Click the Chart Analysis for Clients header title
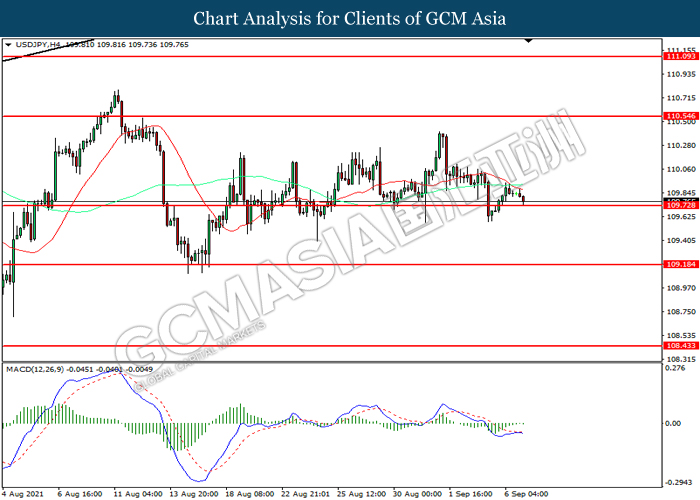The image size is (700, 500). [x=350, y=19]
